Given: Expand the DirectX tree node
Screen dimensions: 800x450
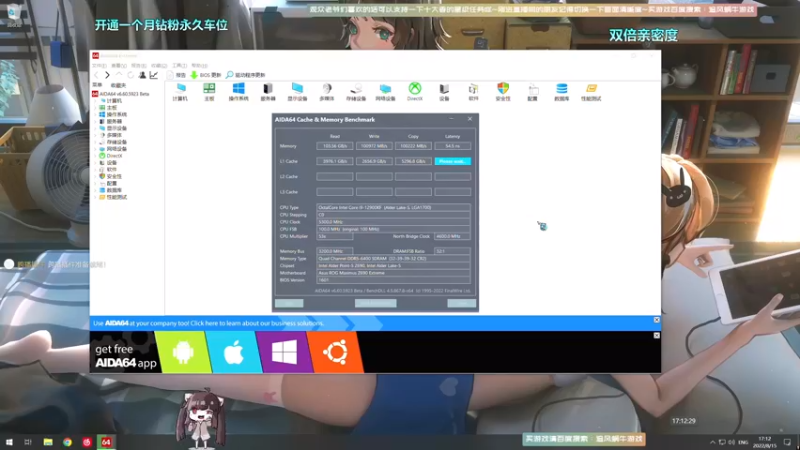Looking at the screenshot, I should click(95, 156).
